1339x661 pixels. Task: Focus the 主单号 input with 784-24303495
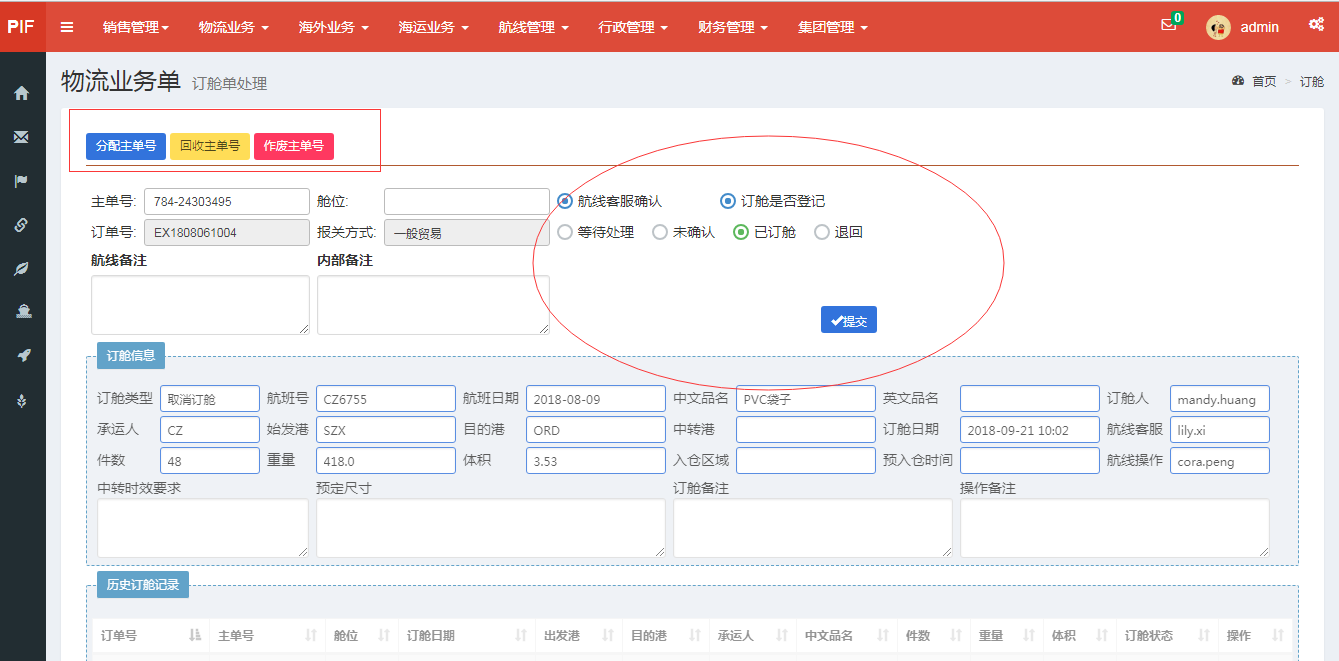point(227,202)
